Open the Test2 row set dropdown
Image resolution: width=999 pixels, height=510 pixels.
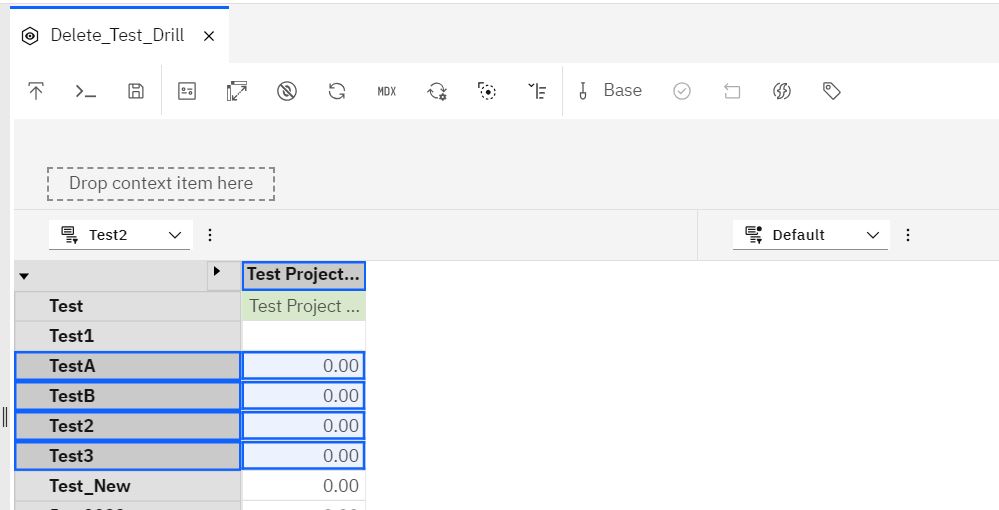(x=120, y=235)
